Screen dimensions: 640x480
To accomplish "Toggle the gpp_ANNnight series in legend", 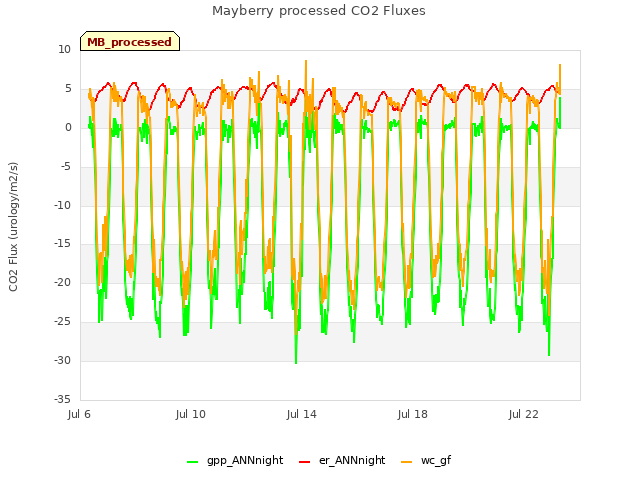I will (235, 460).
